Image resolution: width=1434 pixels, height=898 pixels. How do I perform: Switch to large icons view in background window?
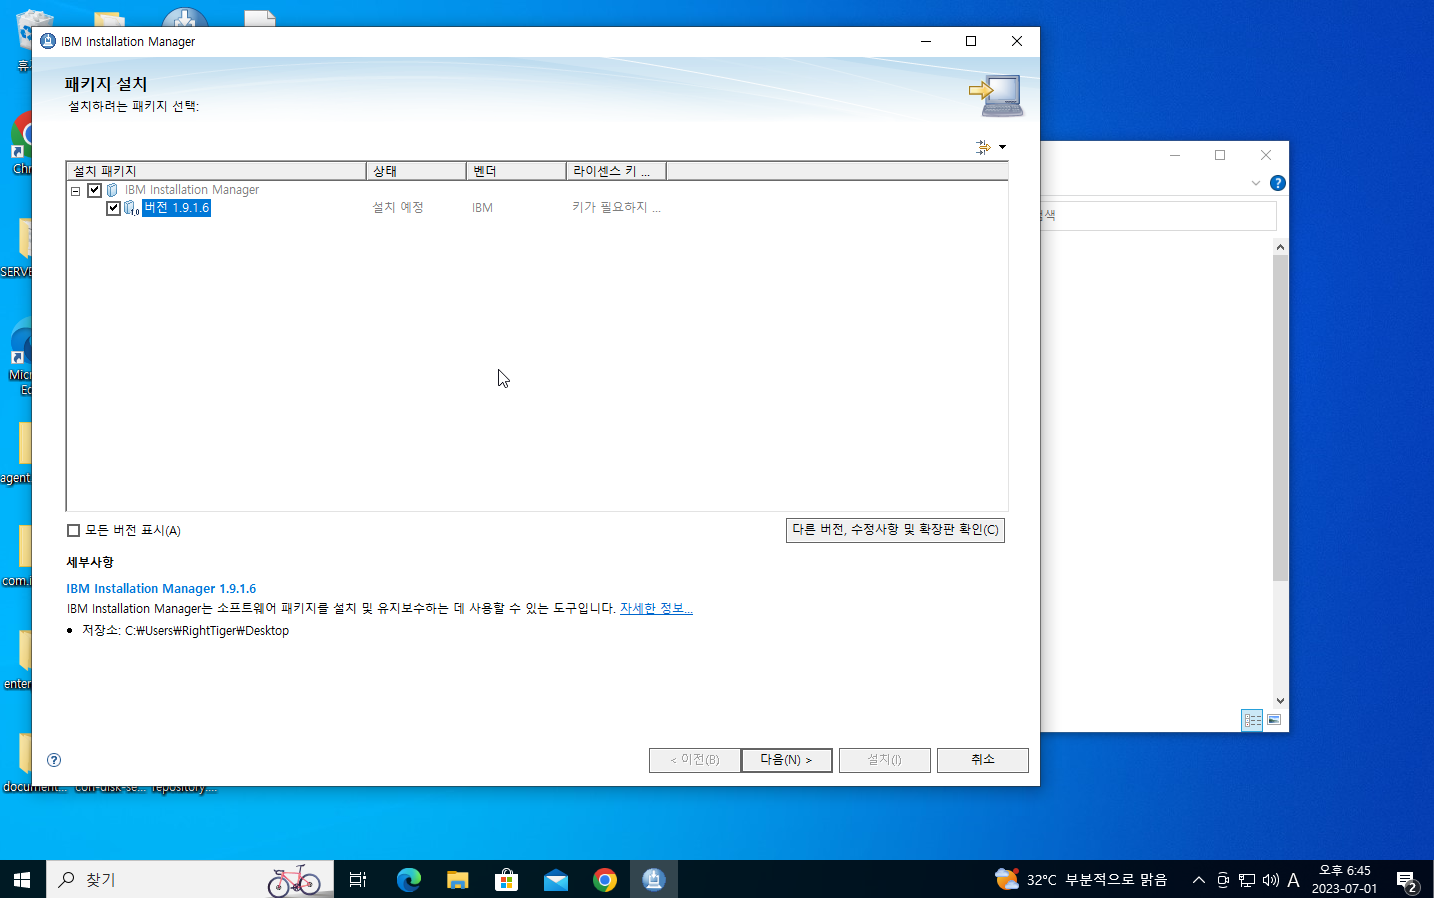[1274, 720]
